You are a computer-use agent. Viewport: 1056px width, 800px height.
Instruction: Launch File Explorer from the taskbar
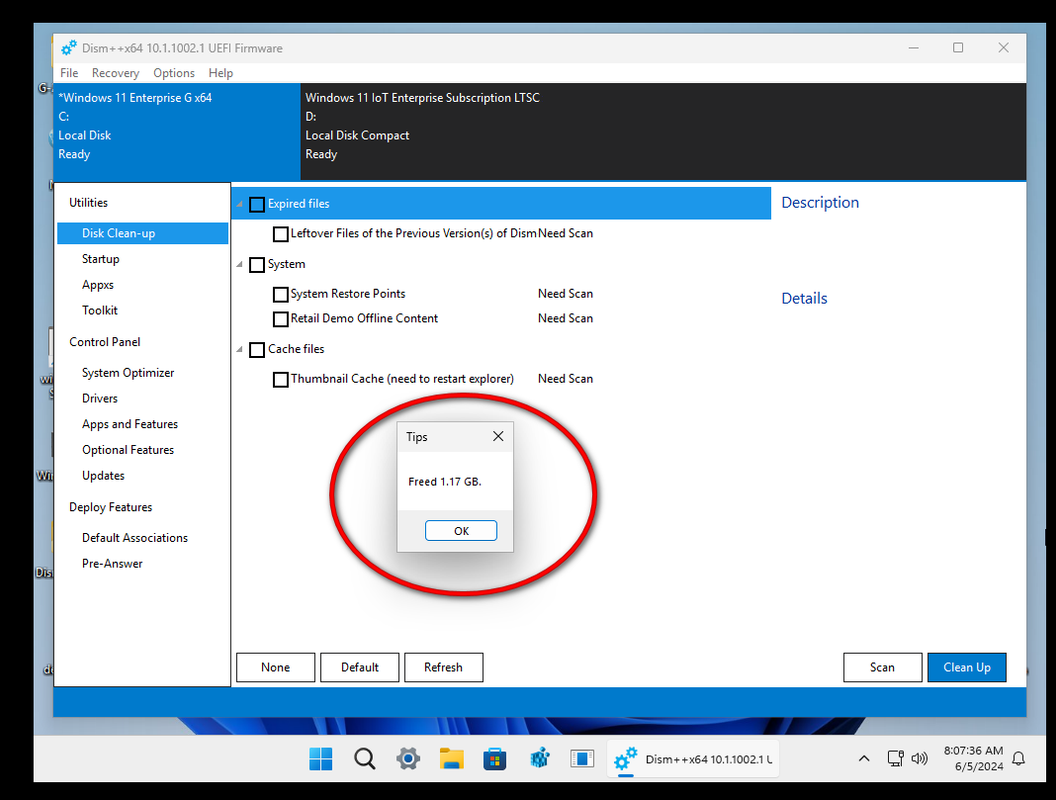point(451,759)
